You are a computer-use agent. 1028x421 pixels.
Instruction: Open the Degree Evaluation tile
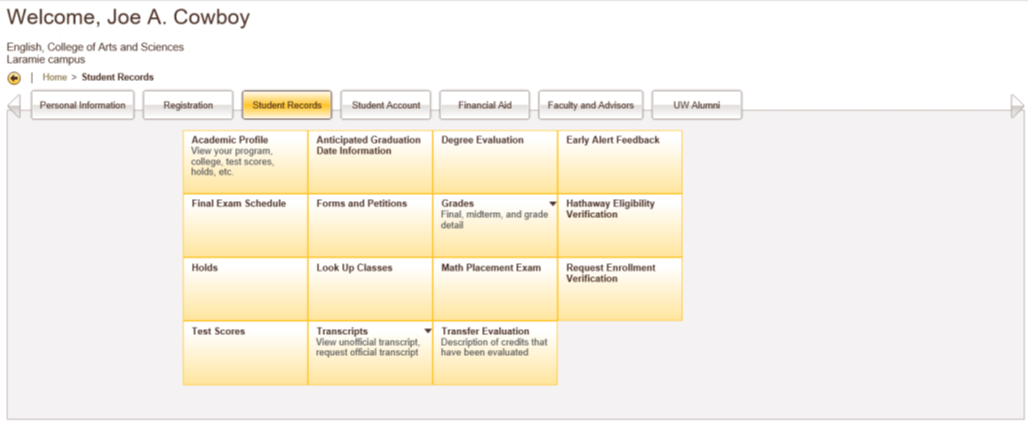point(495,162)
